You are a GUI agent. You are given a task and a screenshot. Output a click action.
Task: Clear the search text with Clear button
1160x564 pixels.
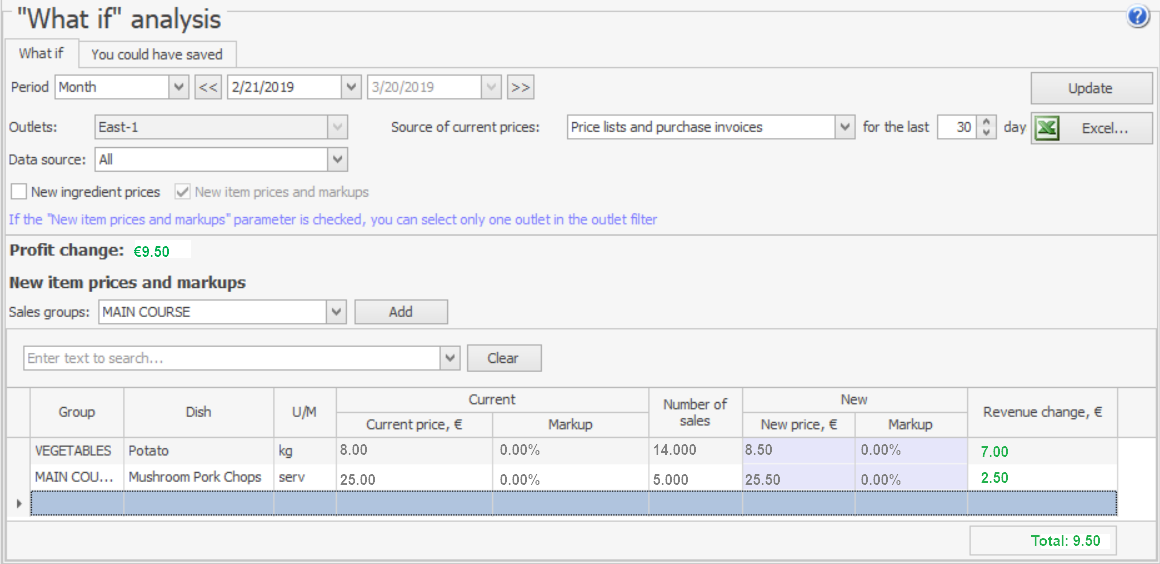(503, 358)
